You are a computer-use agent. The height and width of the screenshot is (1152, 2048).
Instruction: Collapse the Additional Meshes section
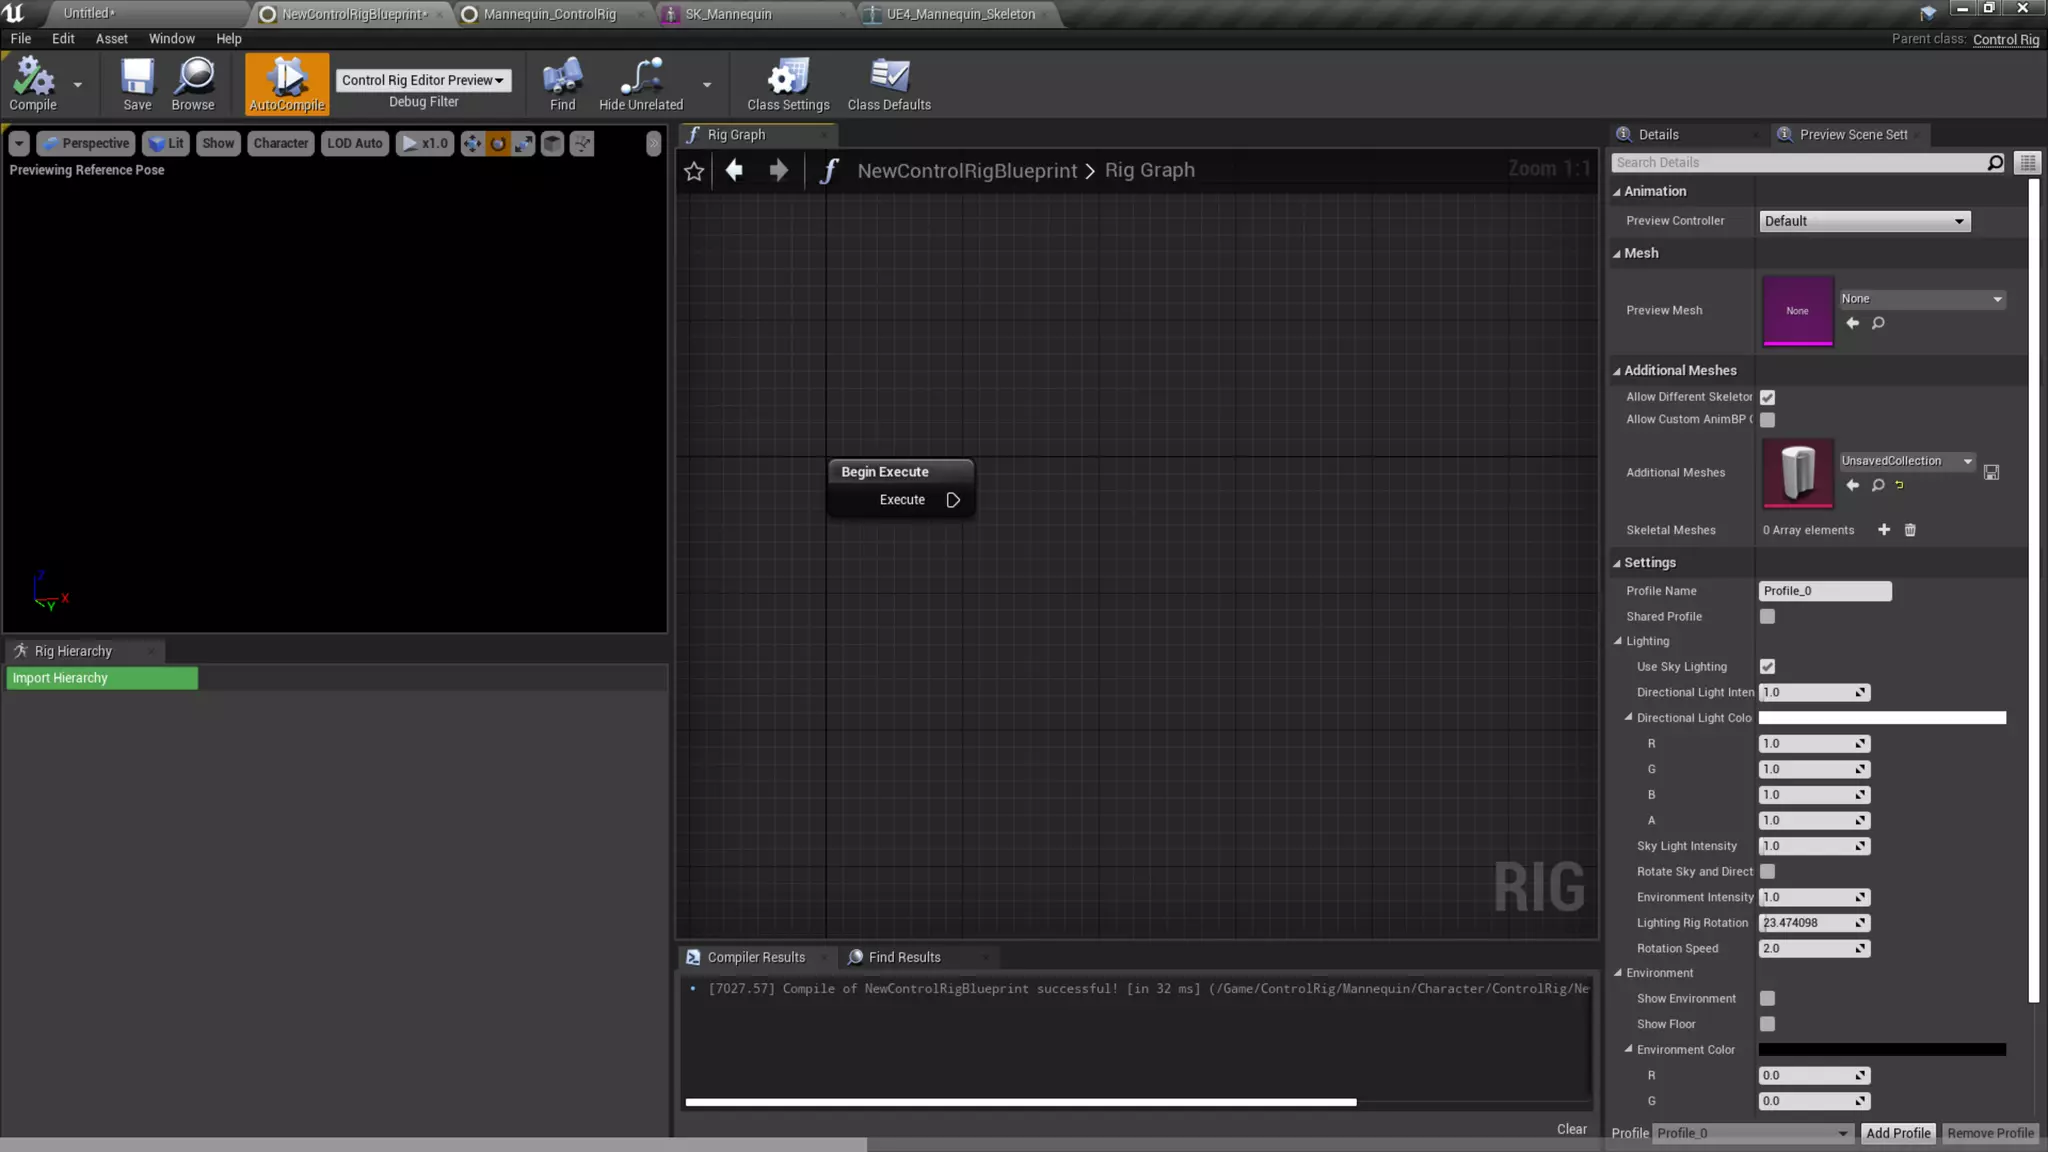pyautogui.click(x=1617, y=371)
